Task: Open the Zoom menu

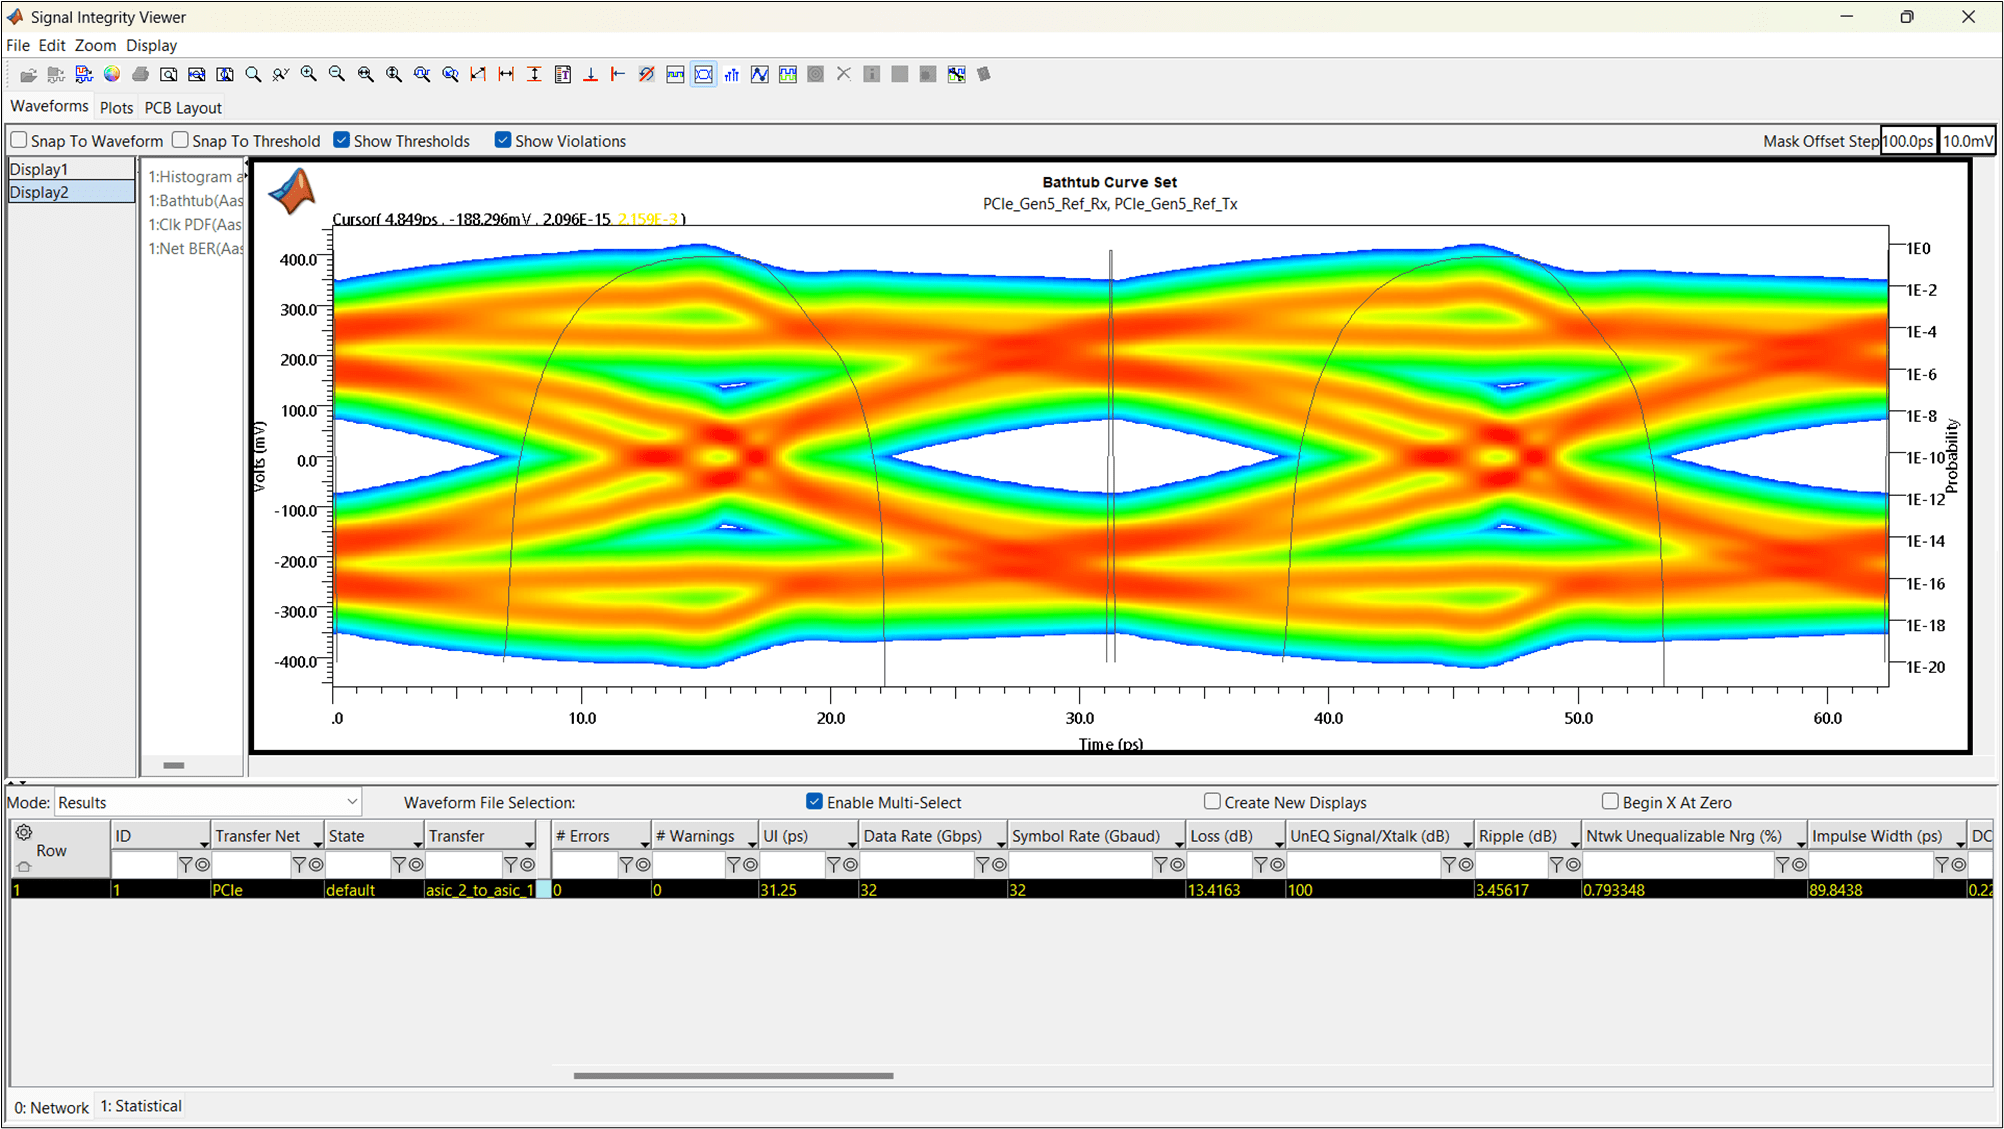Action: click(95, 45)
